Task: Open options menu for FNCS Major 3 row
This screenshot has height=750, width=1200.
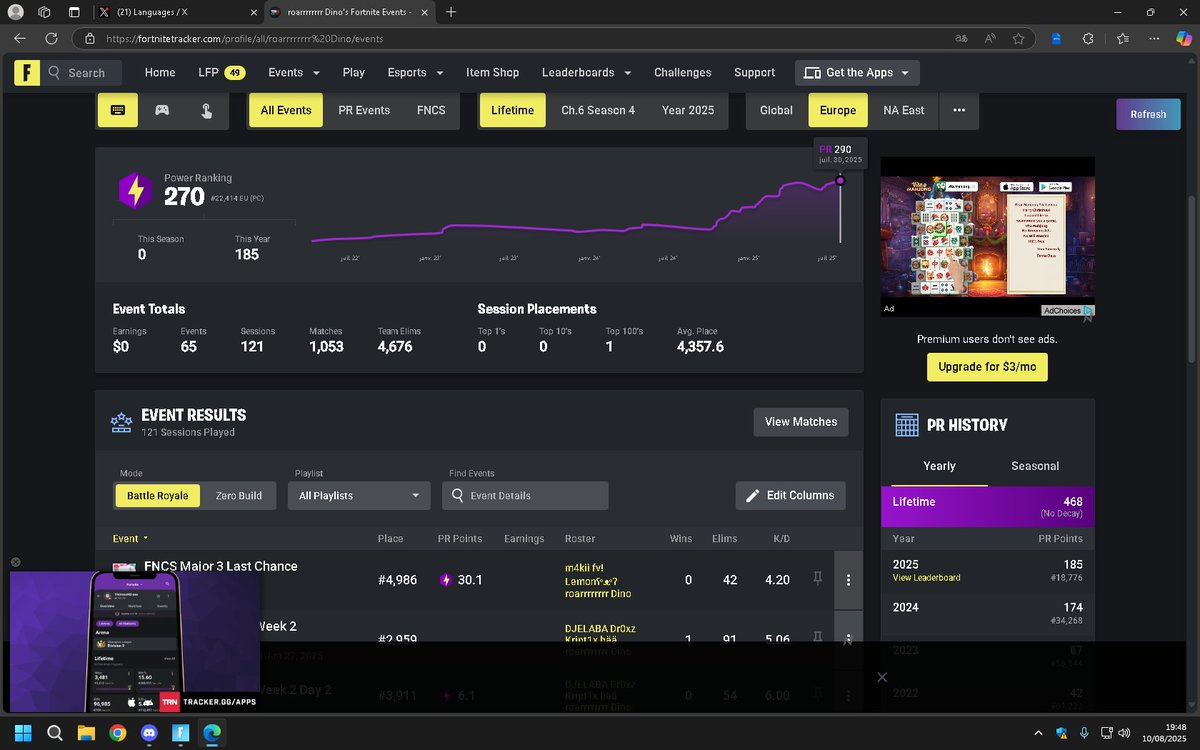Action: [848, 580]
